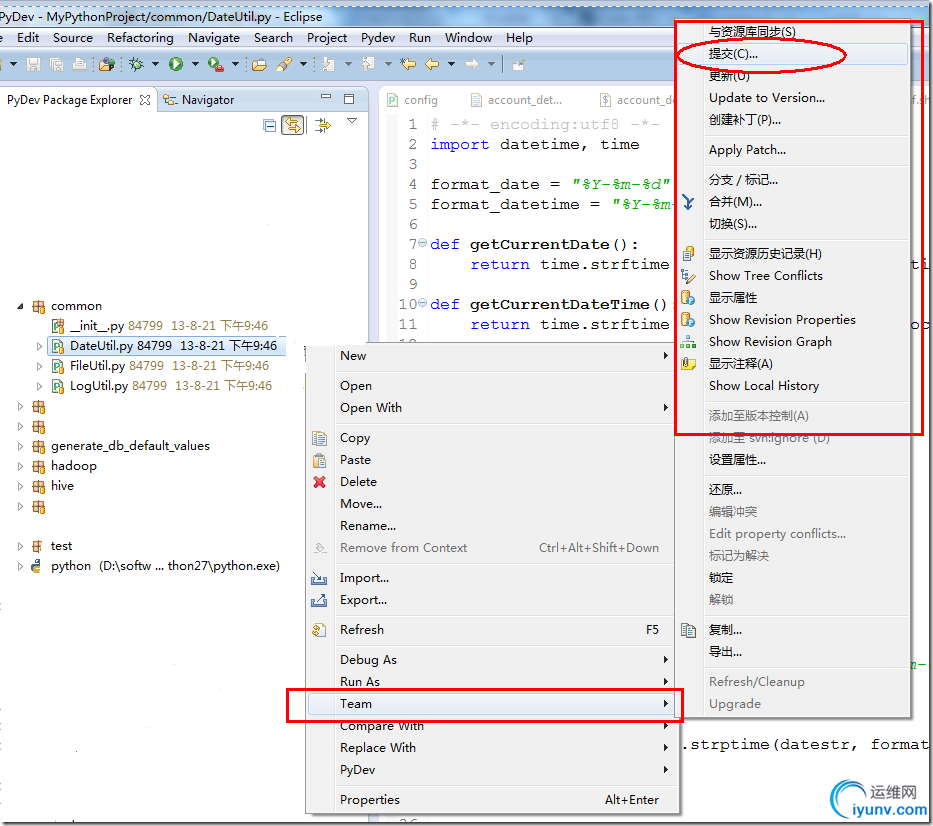Expand the FileUtil.py tree item
Screen dimensions: 933x826
point(40,366)
